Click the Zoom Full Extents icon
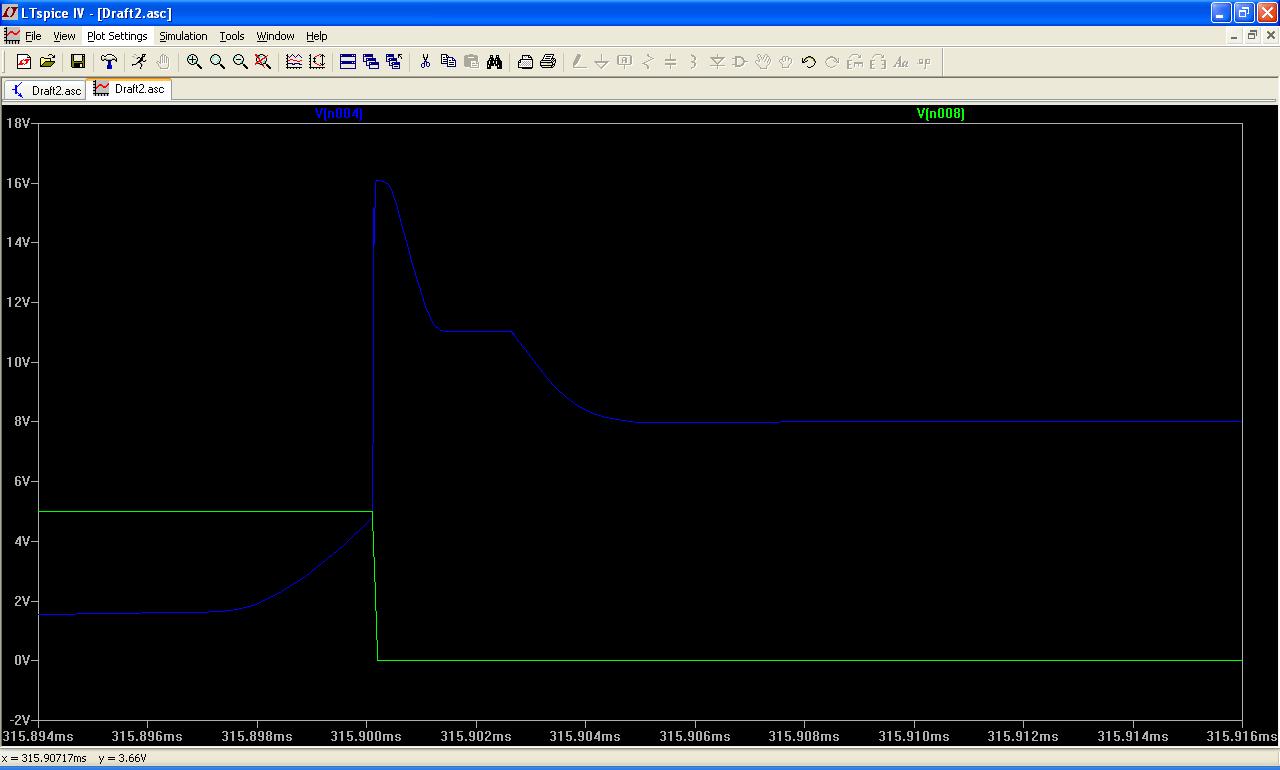Viewport: 1280px width, 770px height. pos(263,62)
